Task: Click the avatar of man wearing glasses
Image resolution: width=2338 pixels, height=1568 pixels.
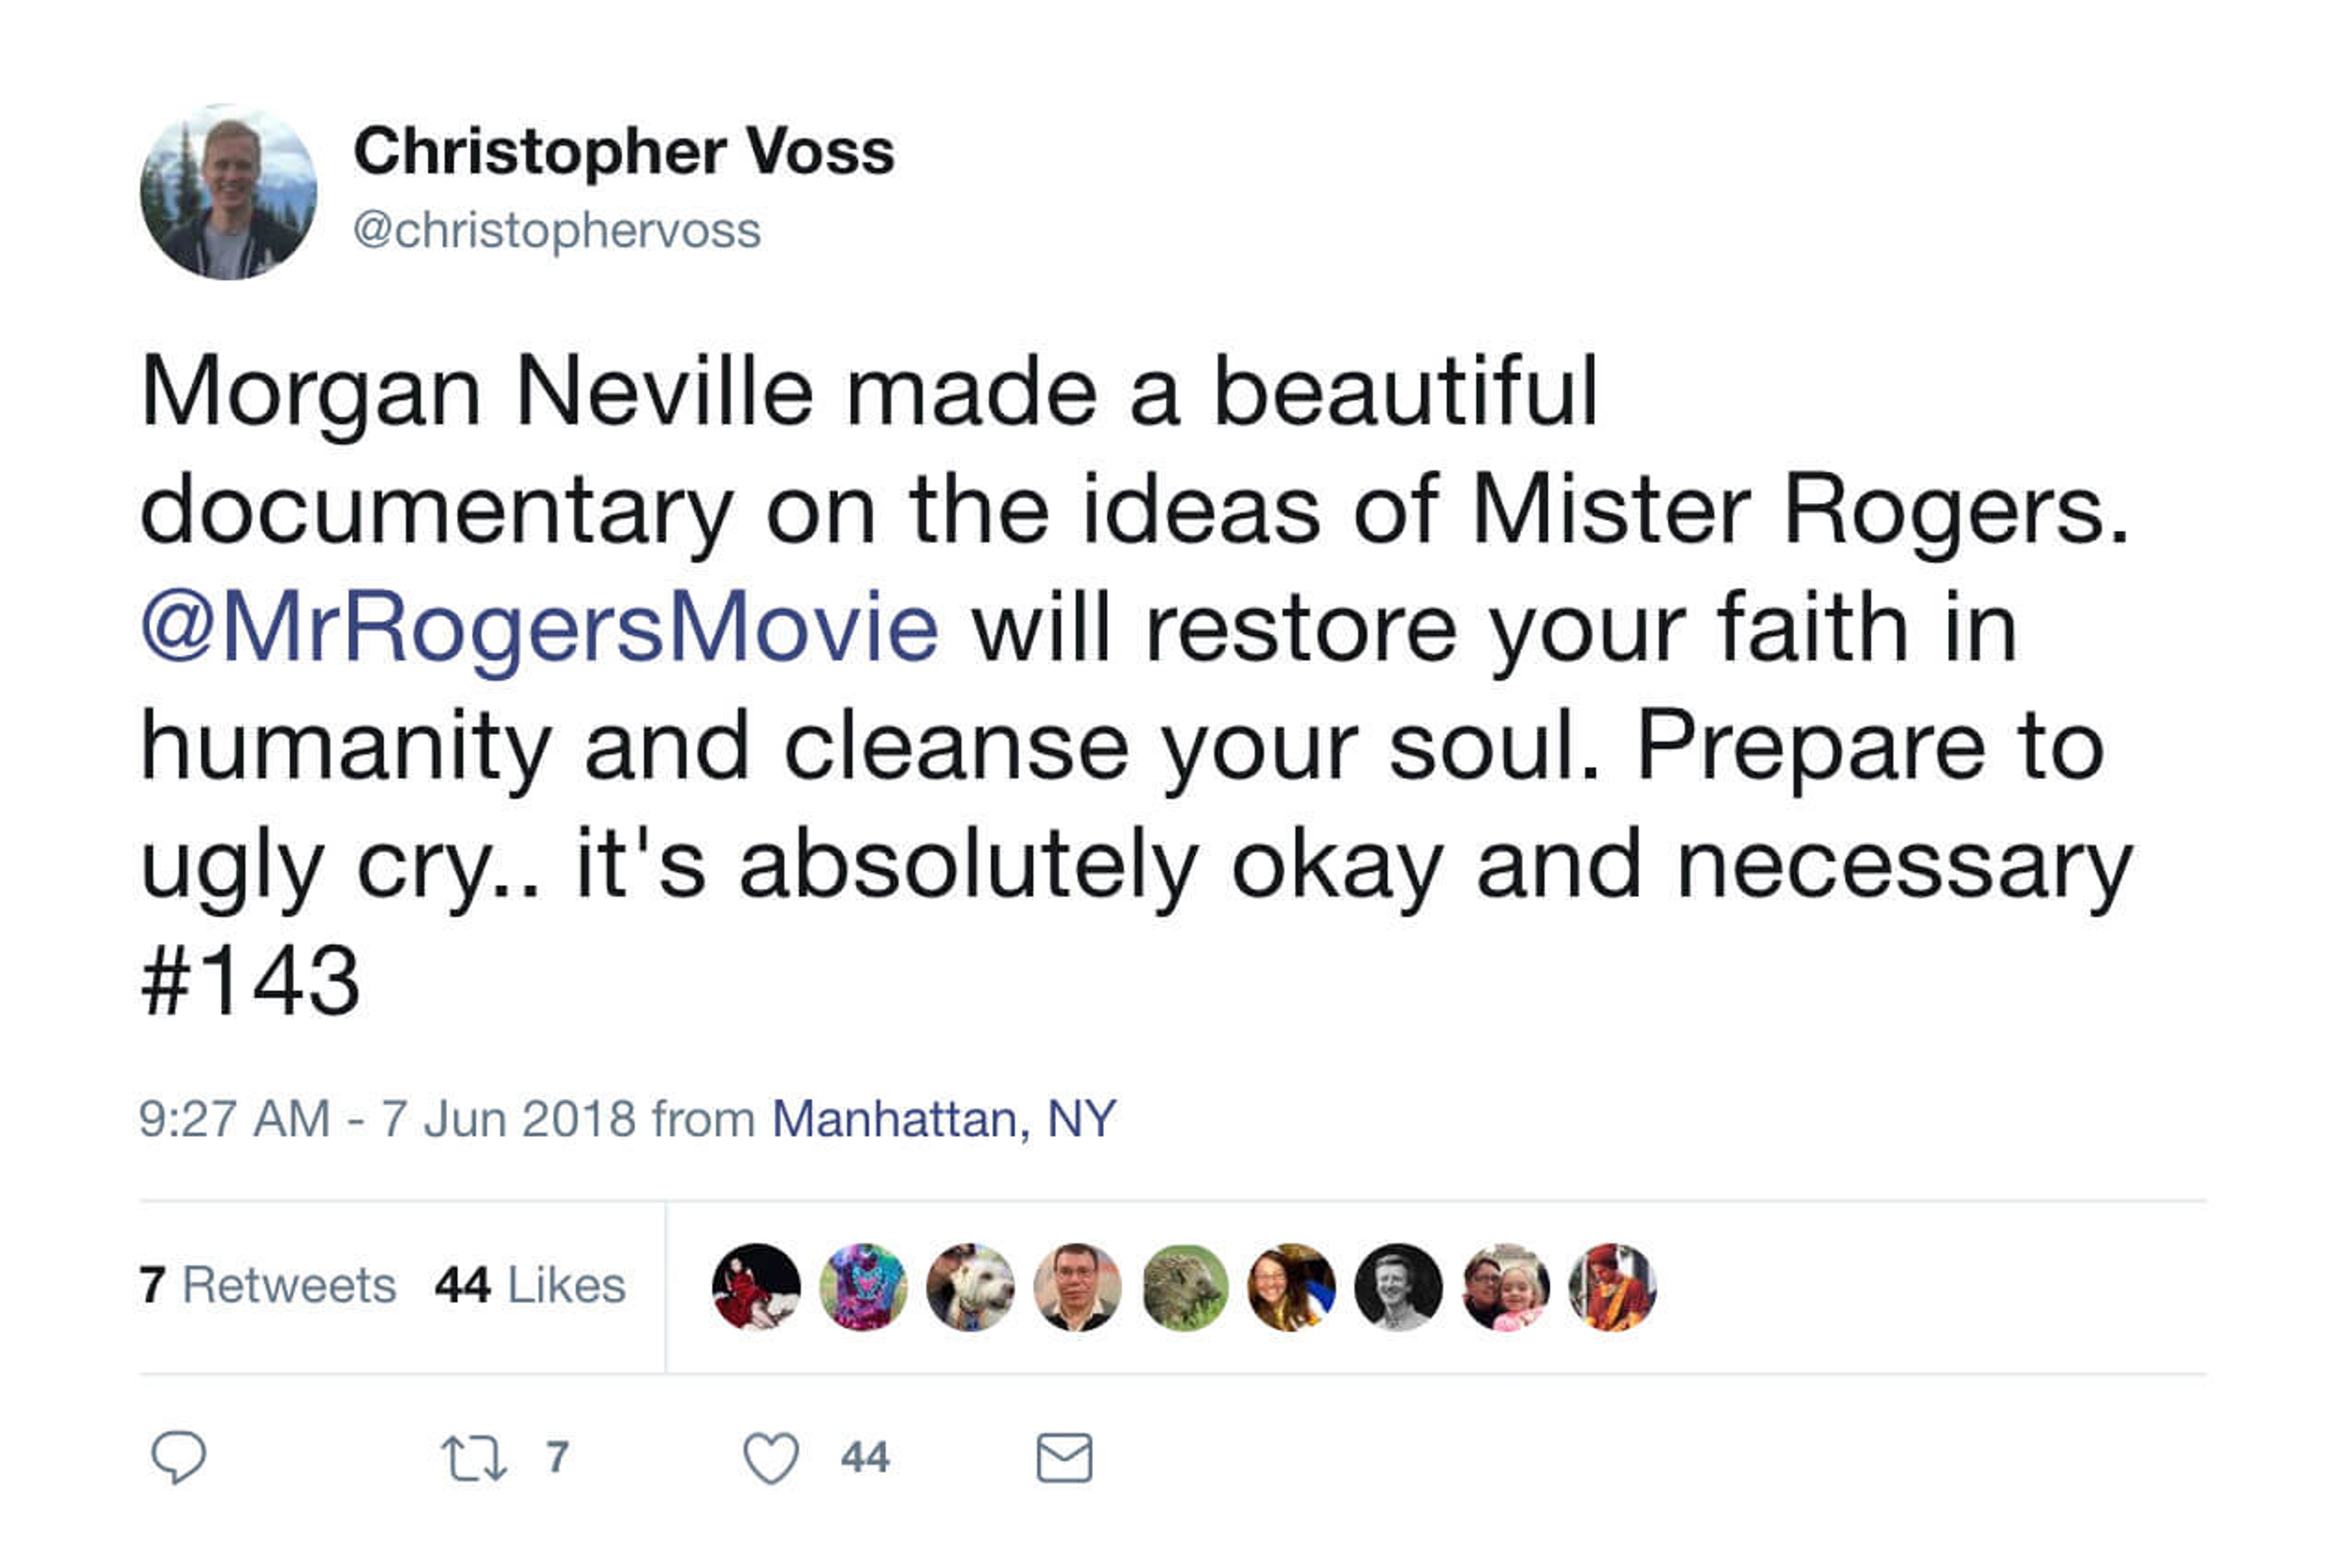Action: tap(1077, 1287)
